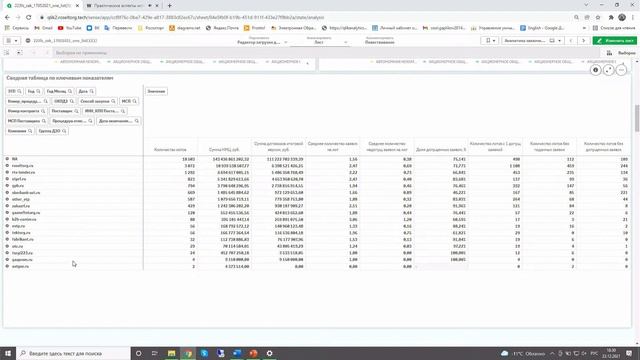Close the first browser tab
The width and height of the screenshot is (640, 360).
[77, 6]
